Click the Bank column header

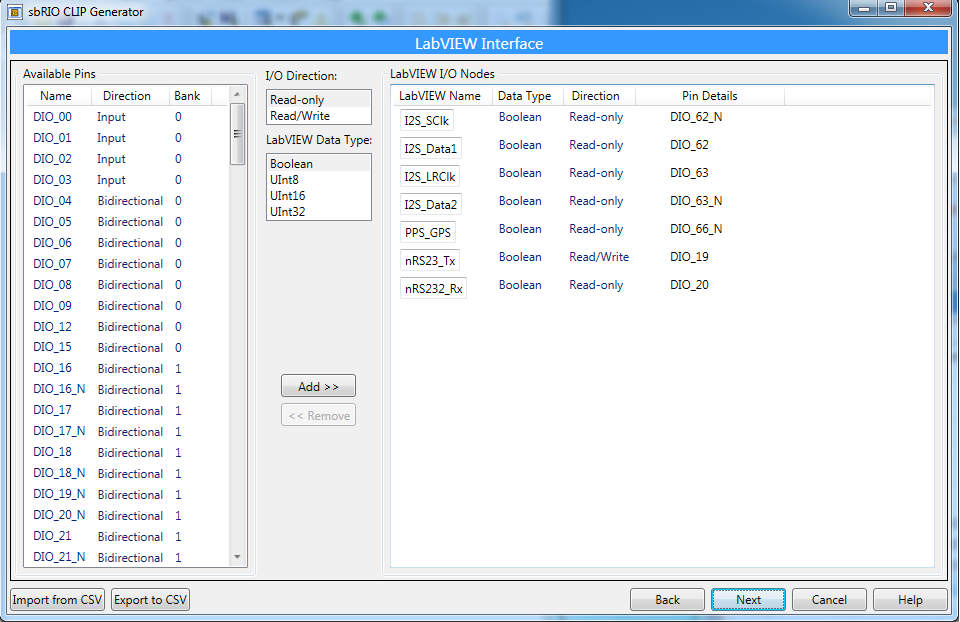tap(189, 96)
